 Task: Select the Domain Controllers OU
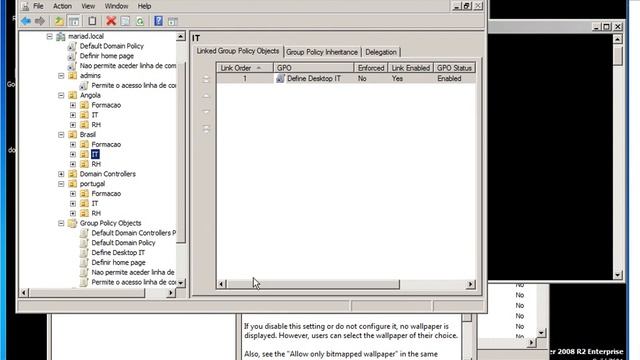(x=108, y=174)
